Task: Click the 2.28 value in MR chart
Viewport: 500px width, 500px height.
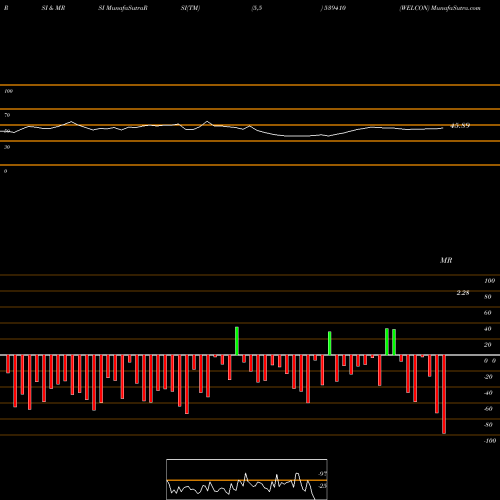Action: pos(463,293)
